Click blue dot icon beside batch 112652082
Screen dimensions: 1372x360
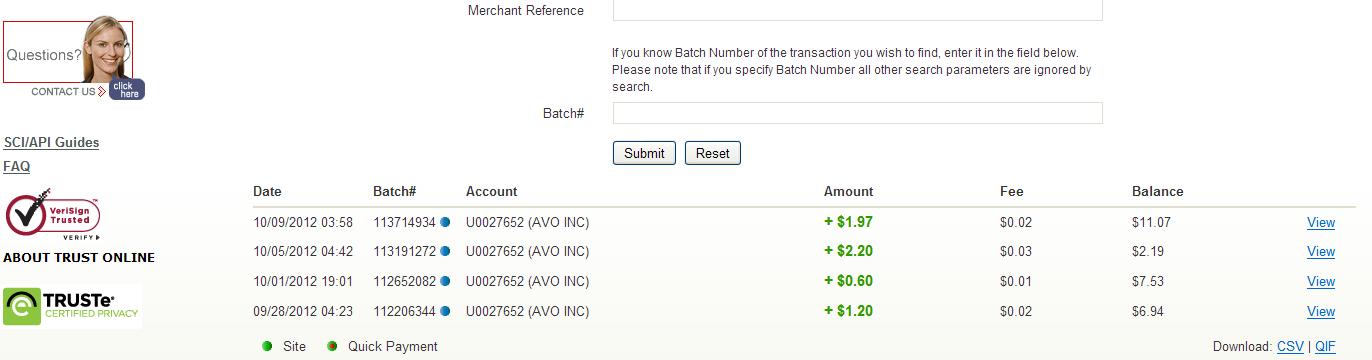[445, 282]
